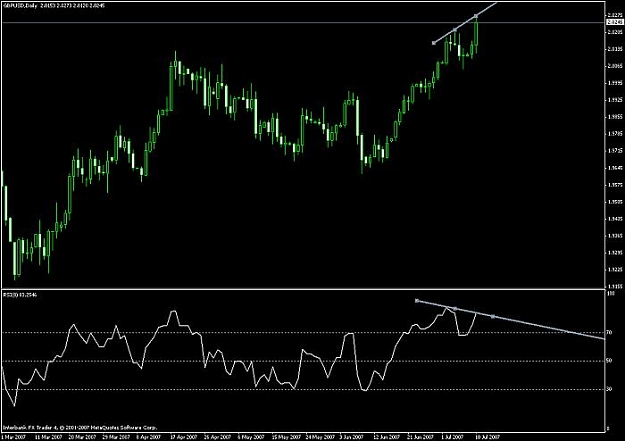
Task: Select the GBPUSD,Daily chart title text
Action: point(20,6)
